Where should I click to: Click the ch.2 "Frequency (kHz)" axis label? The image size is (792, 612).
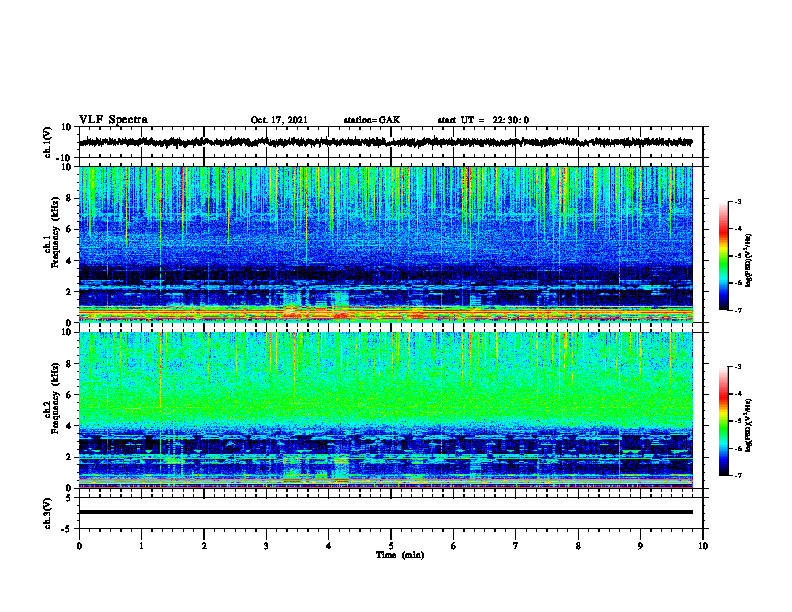(x=55, y=398)
